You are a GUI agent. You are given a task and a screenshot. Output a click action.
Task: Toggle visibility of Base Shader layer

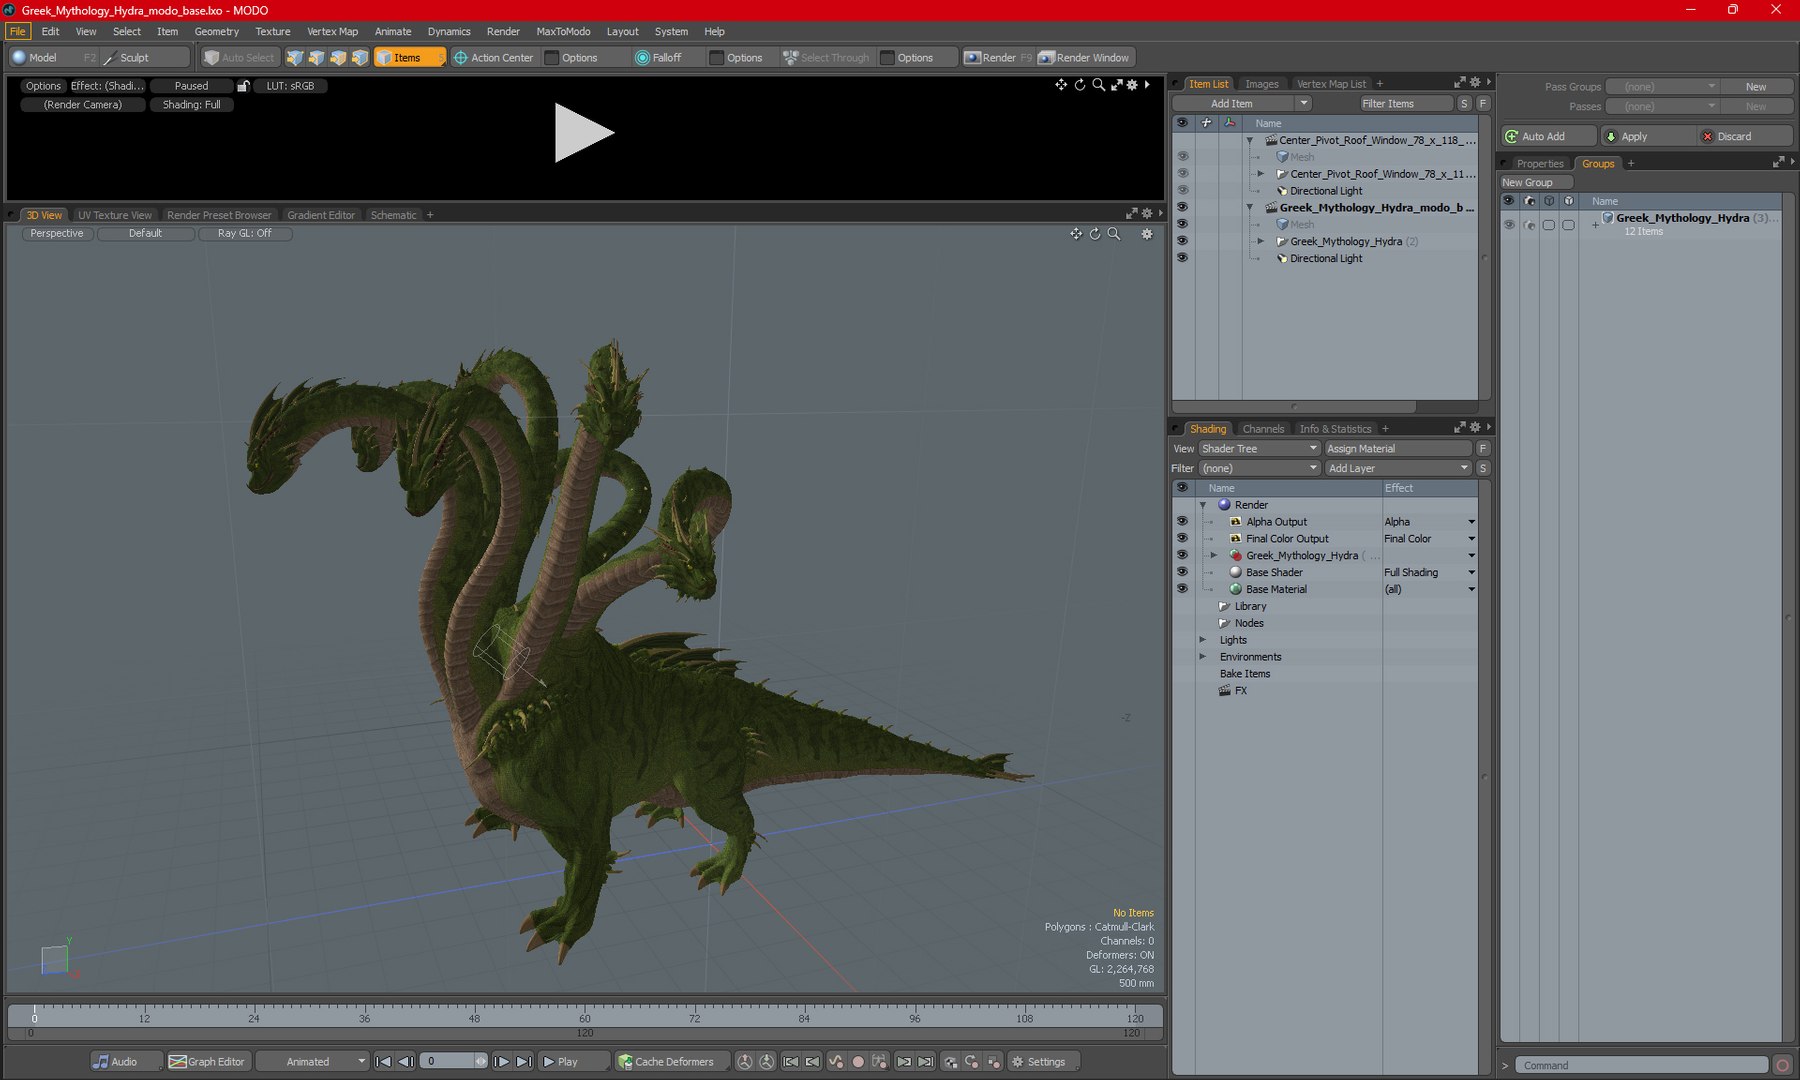pyautogui.click(x=1182, y=572)
